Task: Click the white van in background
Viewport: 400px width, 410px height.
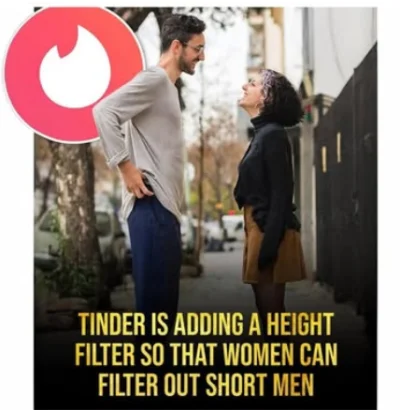Action: pyautogui.click(x=233, y=228)
